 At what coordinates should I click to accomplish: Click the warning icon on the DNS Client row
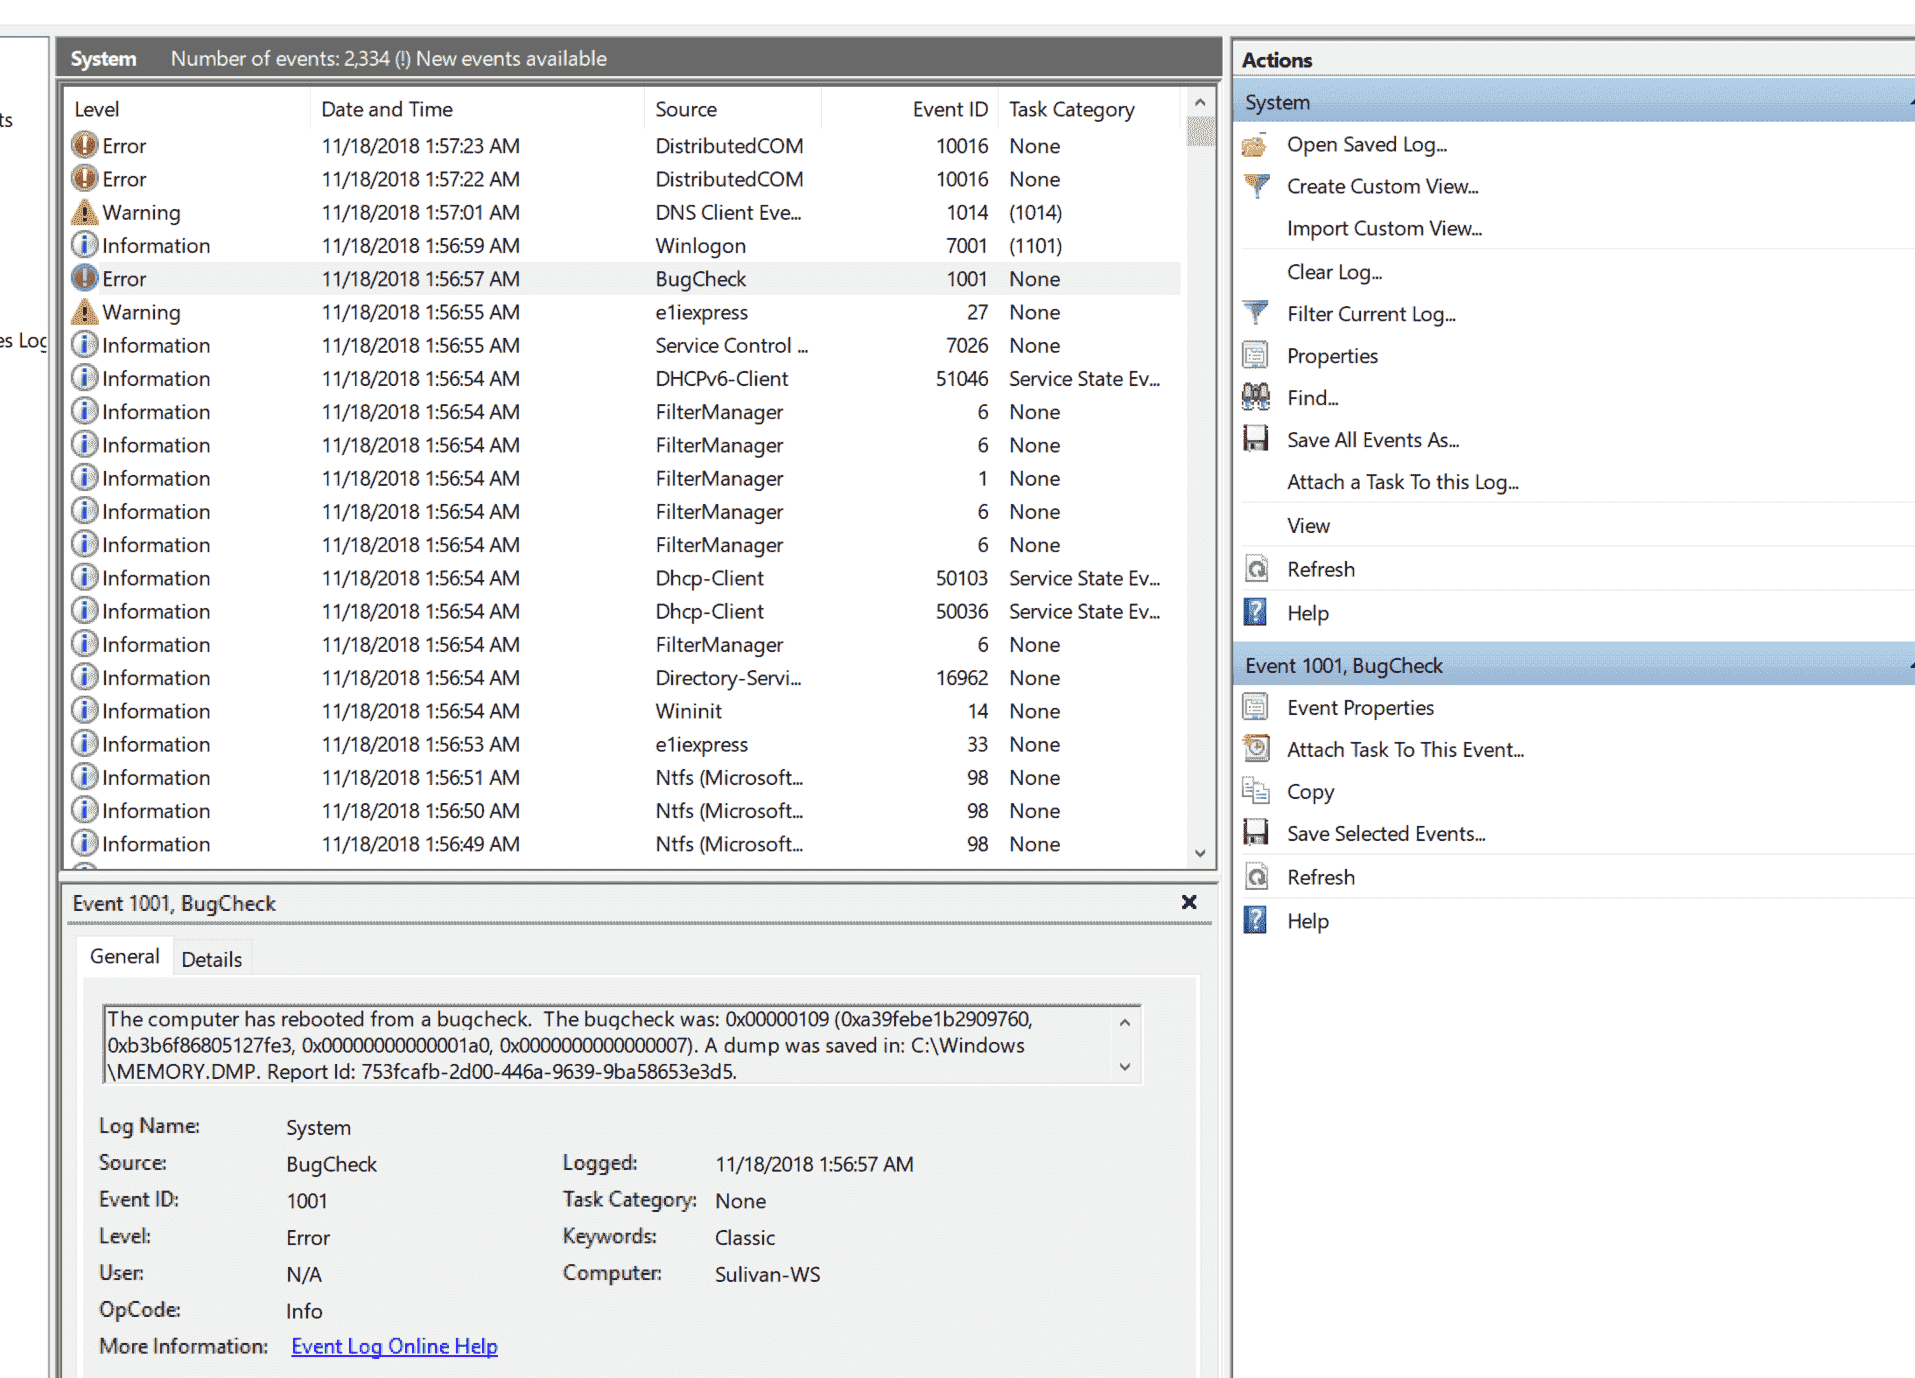(x=85, y=212)
